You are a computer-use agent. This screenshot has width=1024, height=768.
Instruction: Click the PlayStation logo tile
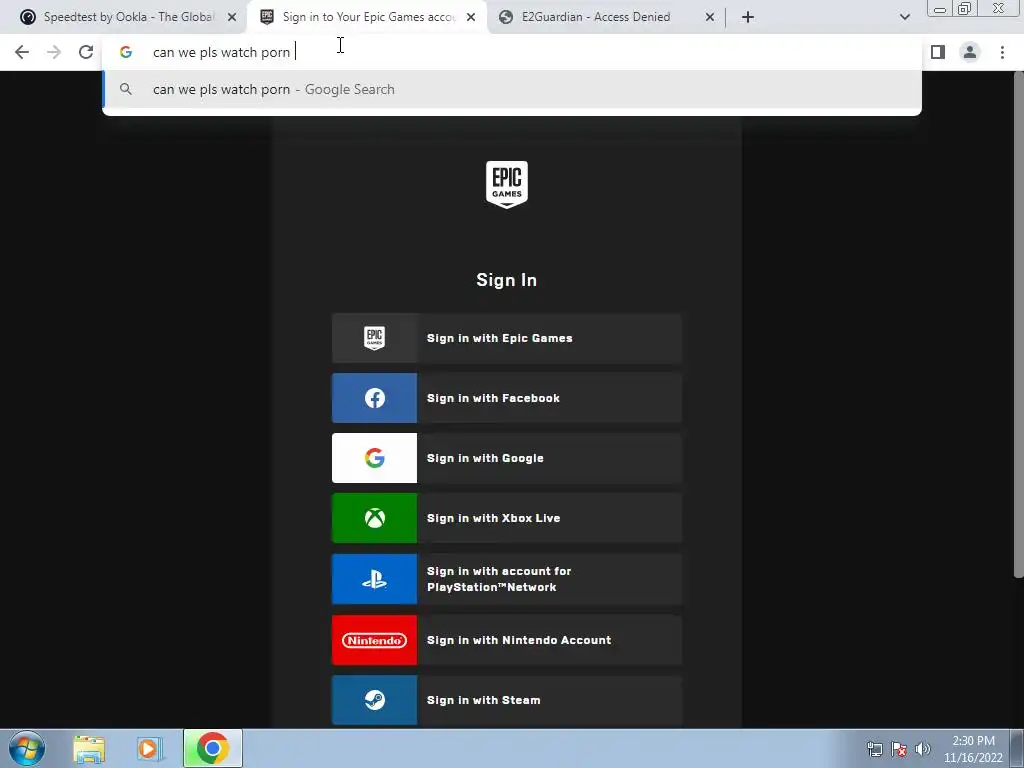pyautogui.click(x=374, y=579)
